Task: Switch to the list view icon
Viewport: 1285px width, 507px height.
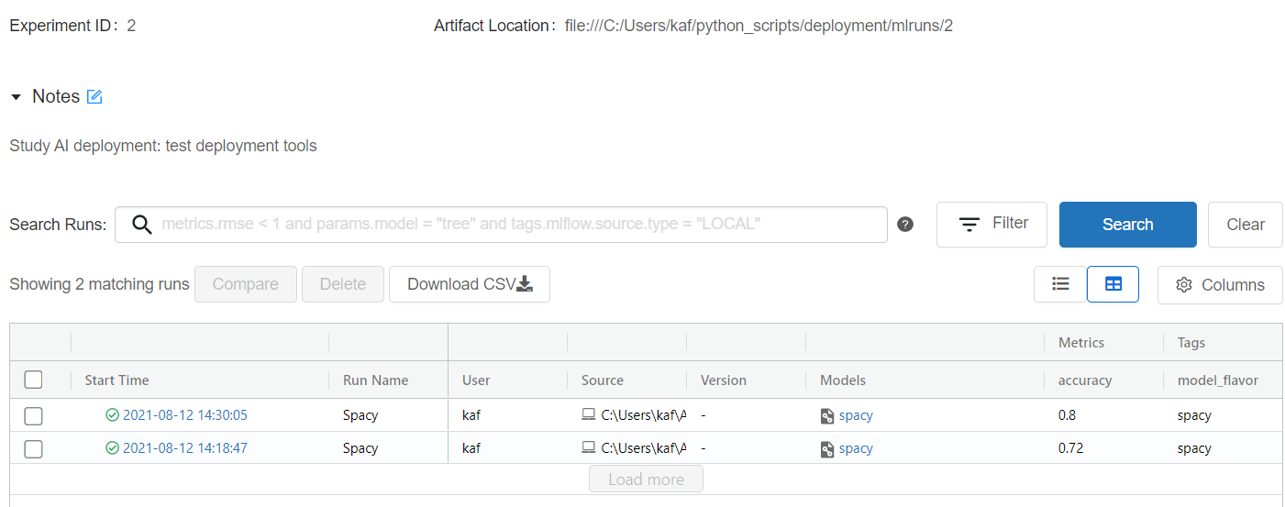Action: coord(1061,284)
